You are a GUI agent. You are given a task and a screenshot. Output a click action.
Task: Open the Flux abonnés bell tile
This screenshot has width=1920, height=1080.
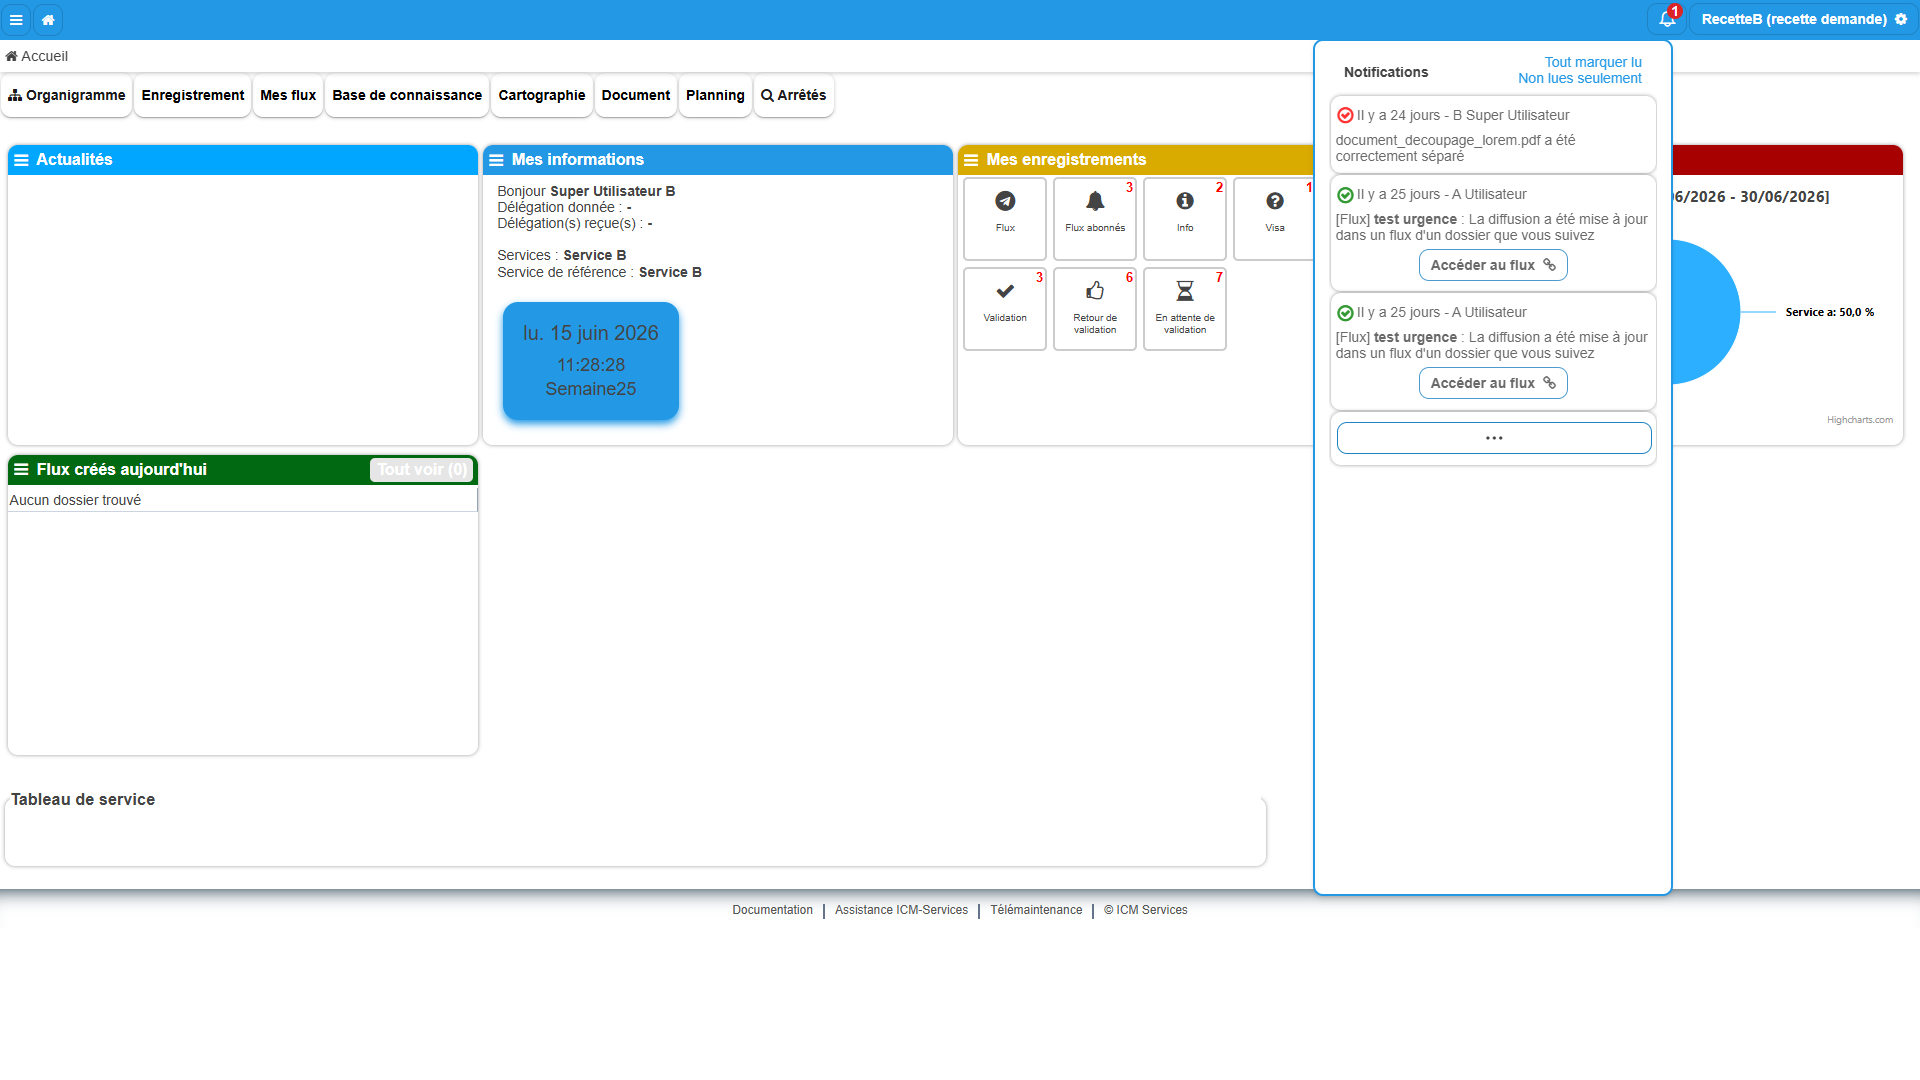click(1095, 219)
